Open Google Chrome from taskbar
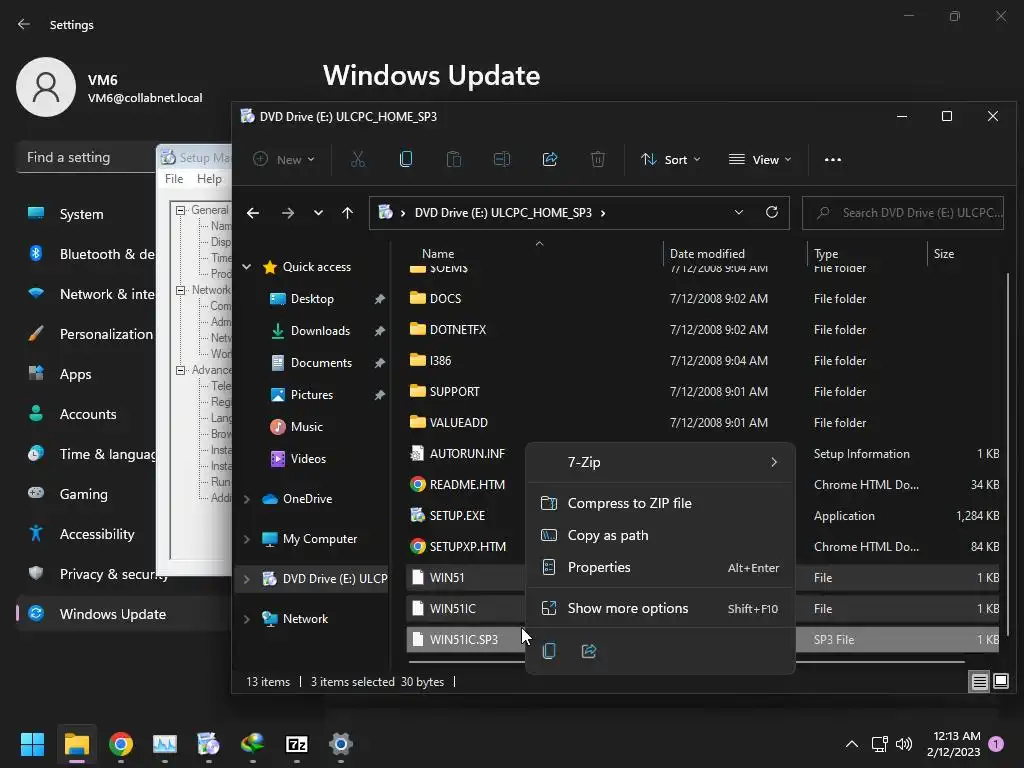This screenshot has height=768, width=1024. [x=121, y=744]
